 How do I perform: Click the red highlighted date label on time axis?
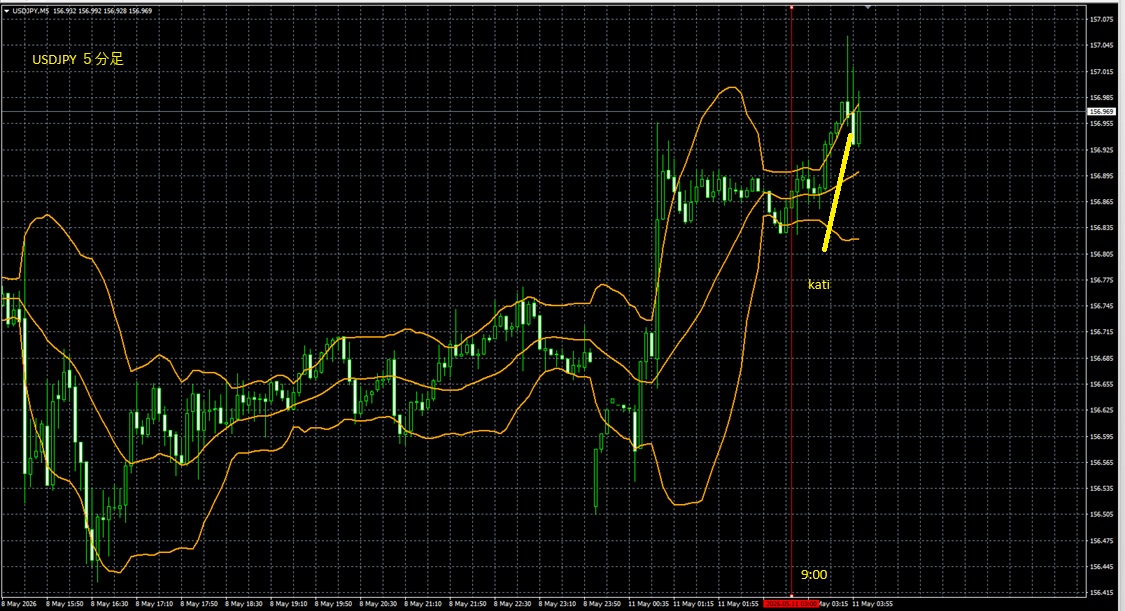pos(791,604)
